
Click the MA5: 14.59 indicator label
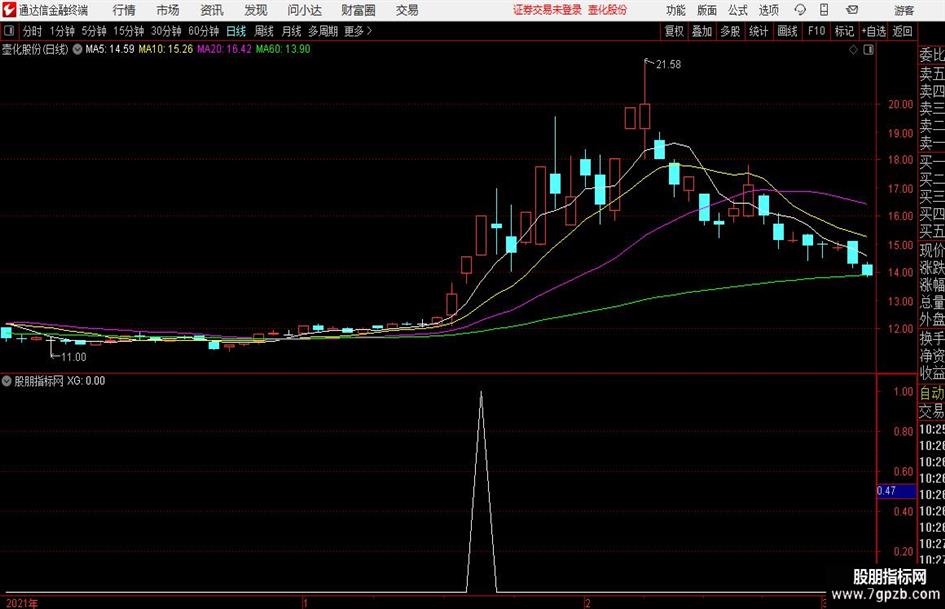pos(110,49)
